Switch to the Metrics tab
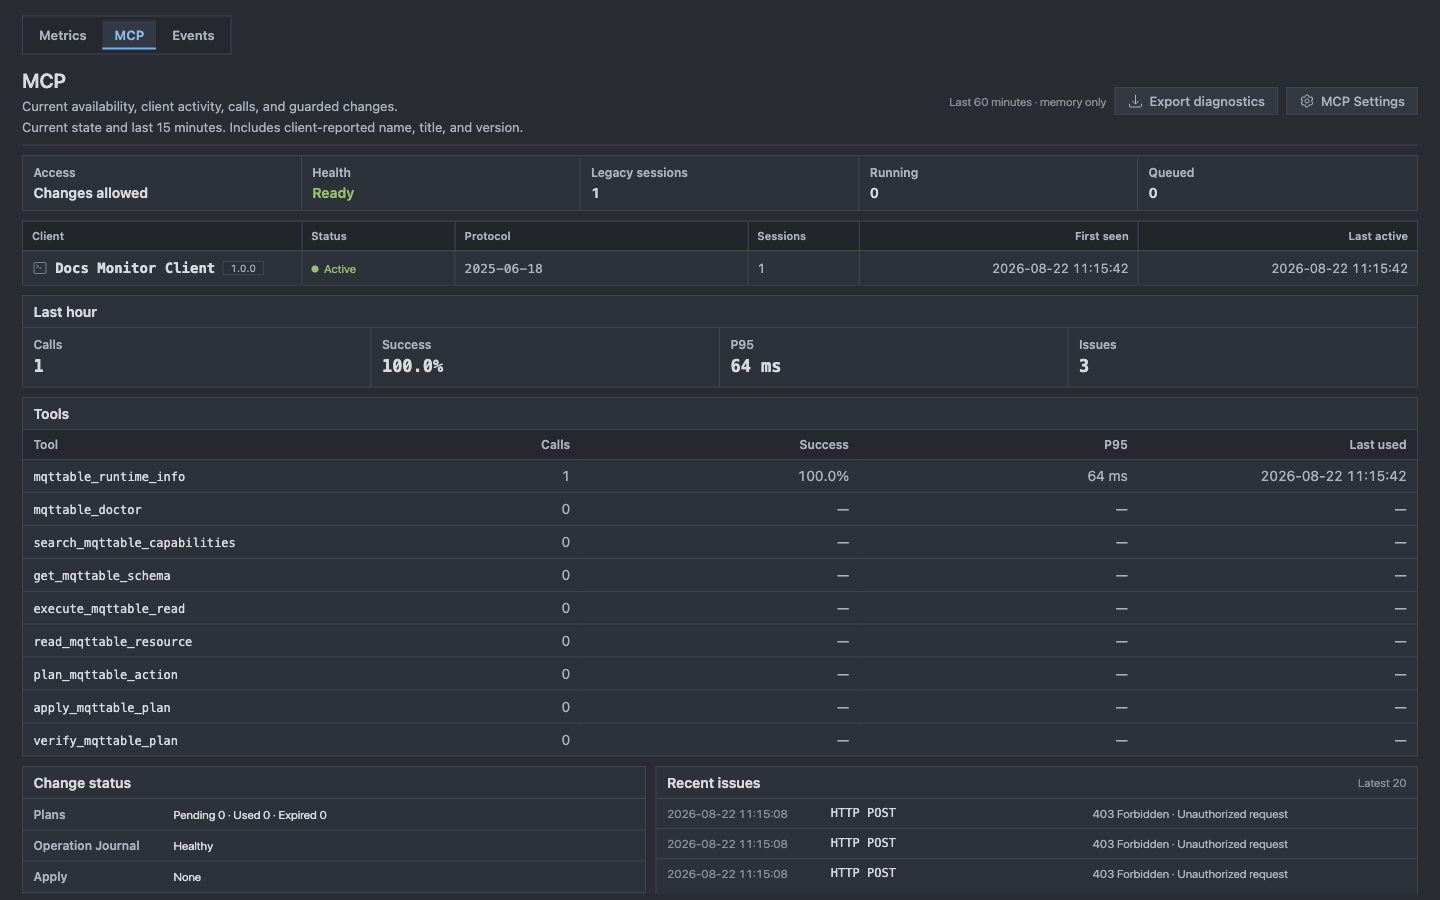The width and height of the screenshot is (1440, 900). (x=62, y=35)
